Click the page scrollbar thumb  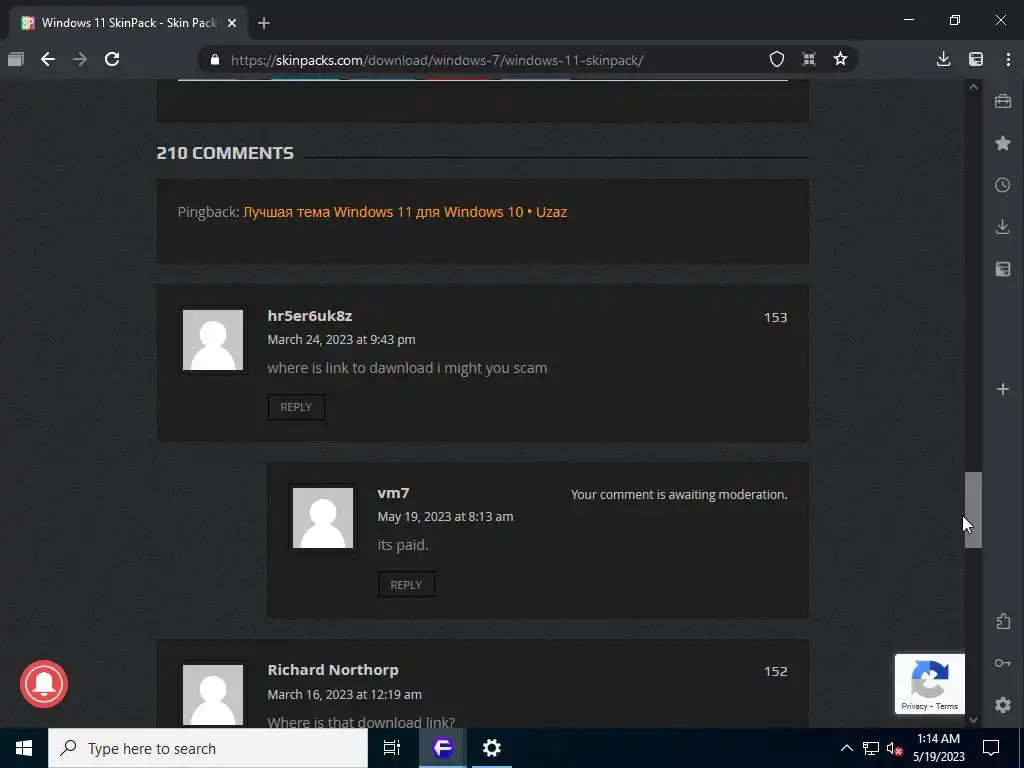click(x=973, y=509)
